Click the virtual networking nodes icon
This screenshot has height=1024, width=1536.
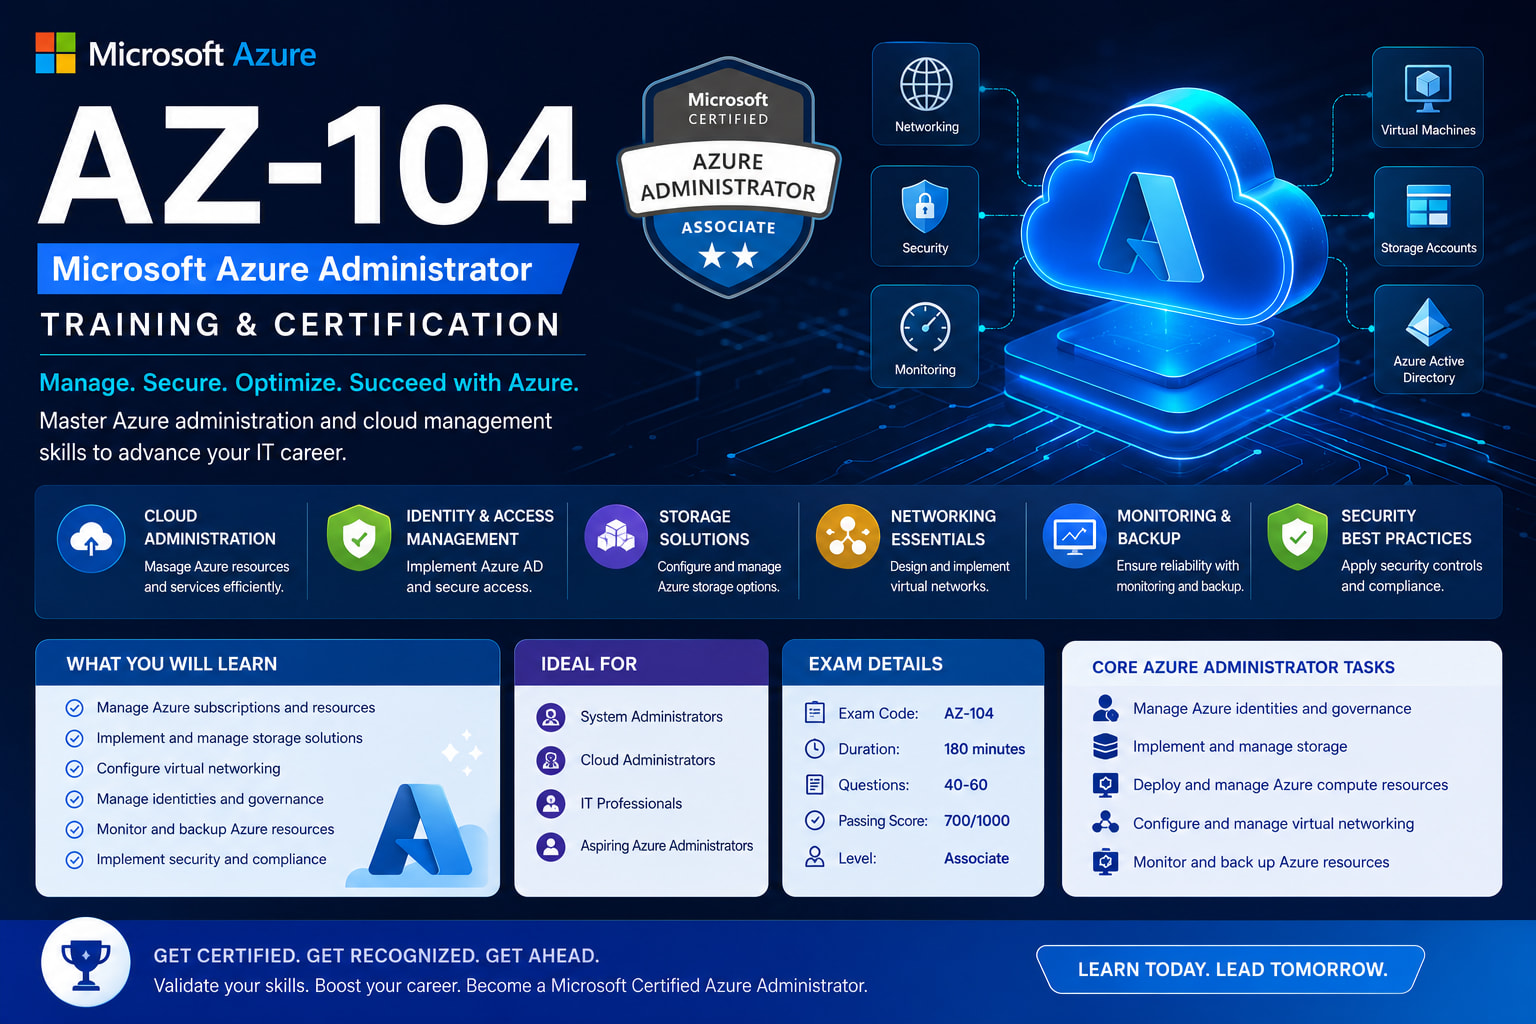[x=1105, y=823]
